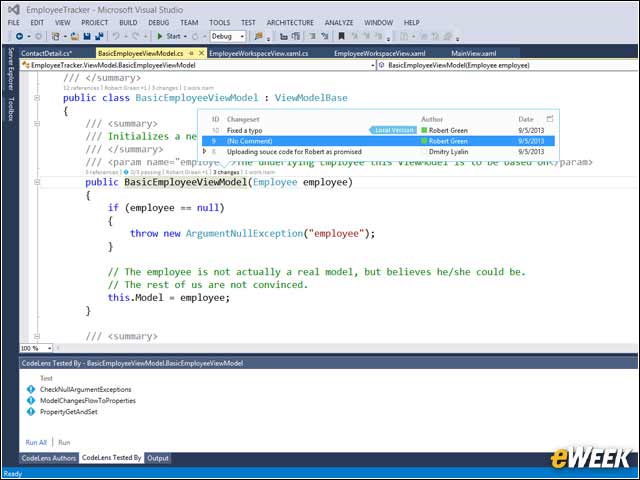
Task: Click the increase indent toolbar icon
Action: 296,36
